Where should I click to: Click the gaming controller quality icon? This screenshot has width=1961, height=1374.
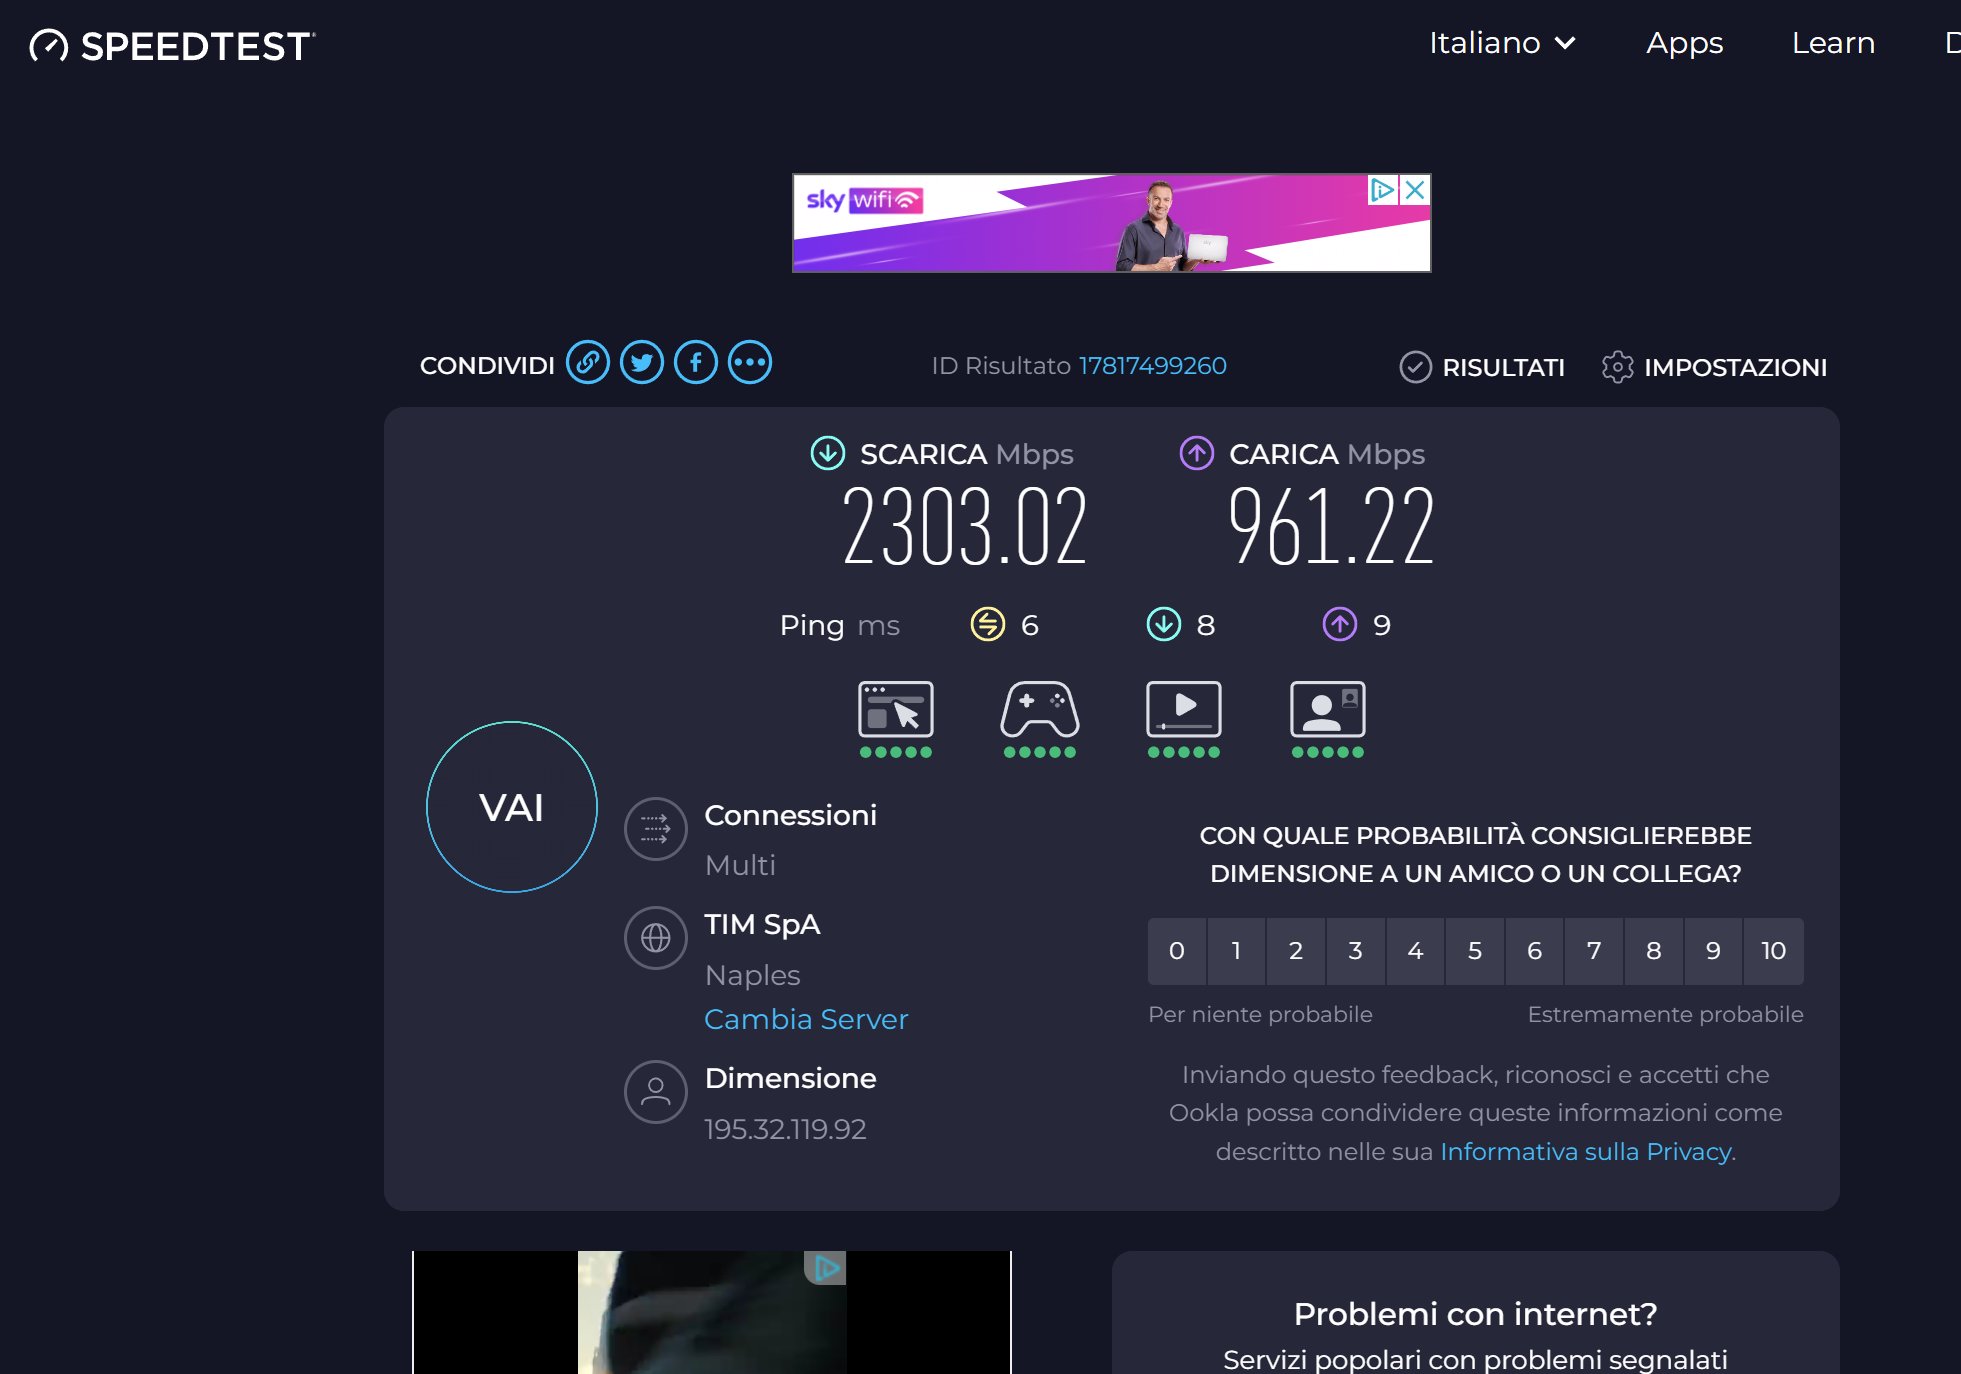click(1039, 711)
